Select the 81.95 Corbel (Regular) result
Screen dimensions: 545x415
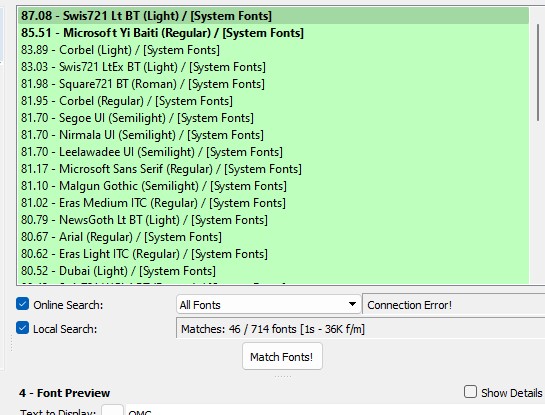pyautogui.click(x=274, y=101)
